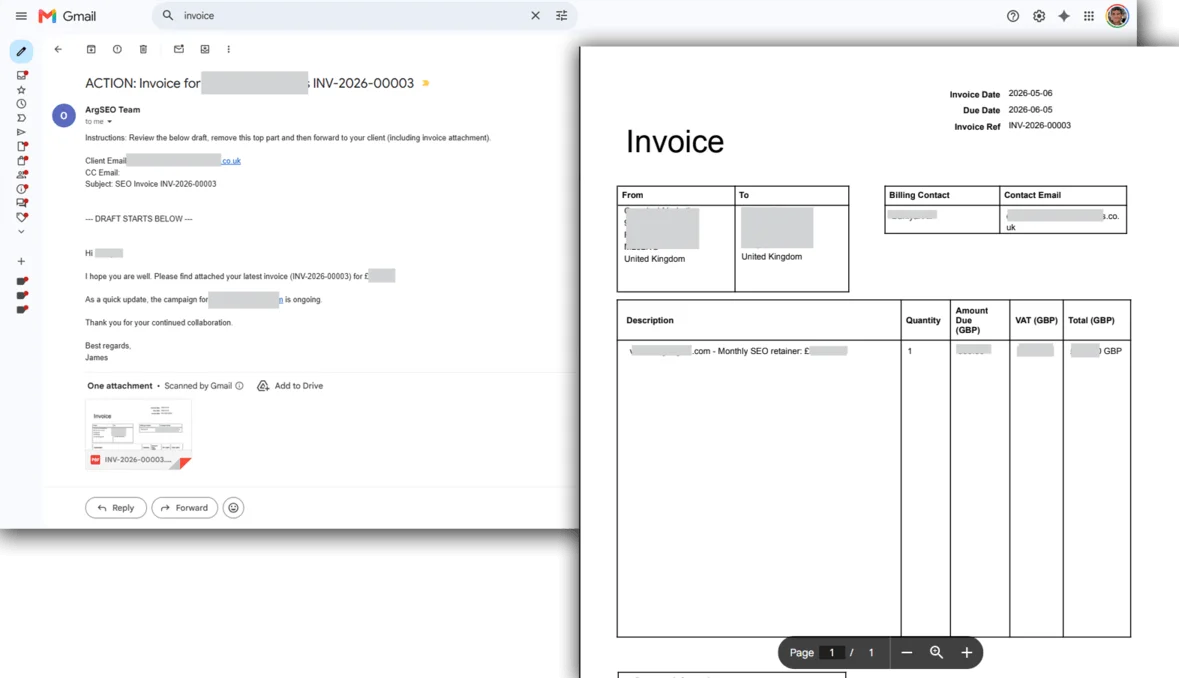Viewport: 1179px width, 678px height.
Task: Open Snoozed clock icon in sidebar
Action: pos(21,104)
